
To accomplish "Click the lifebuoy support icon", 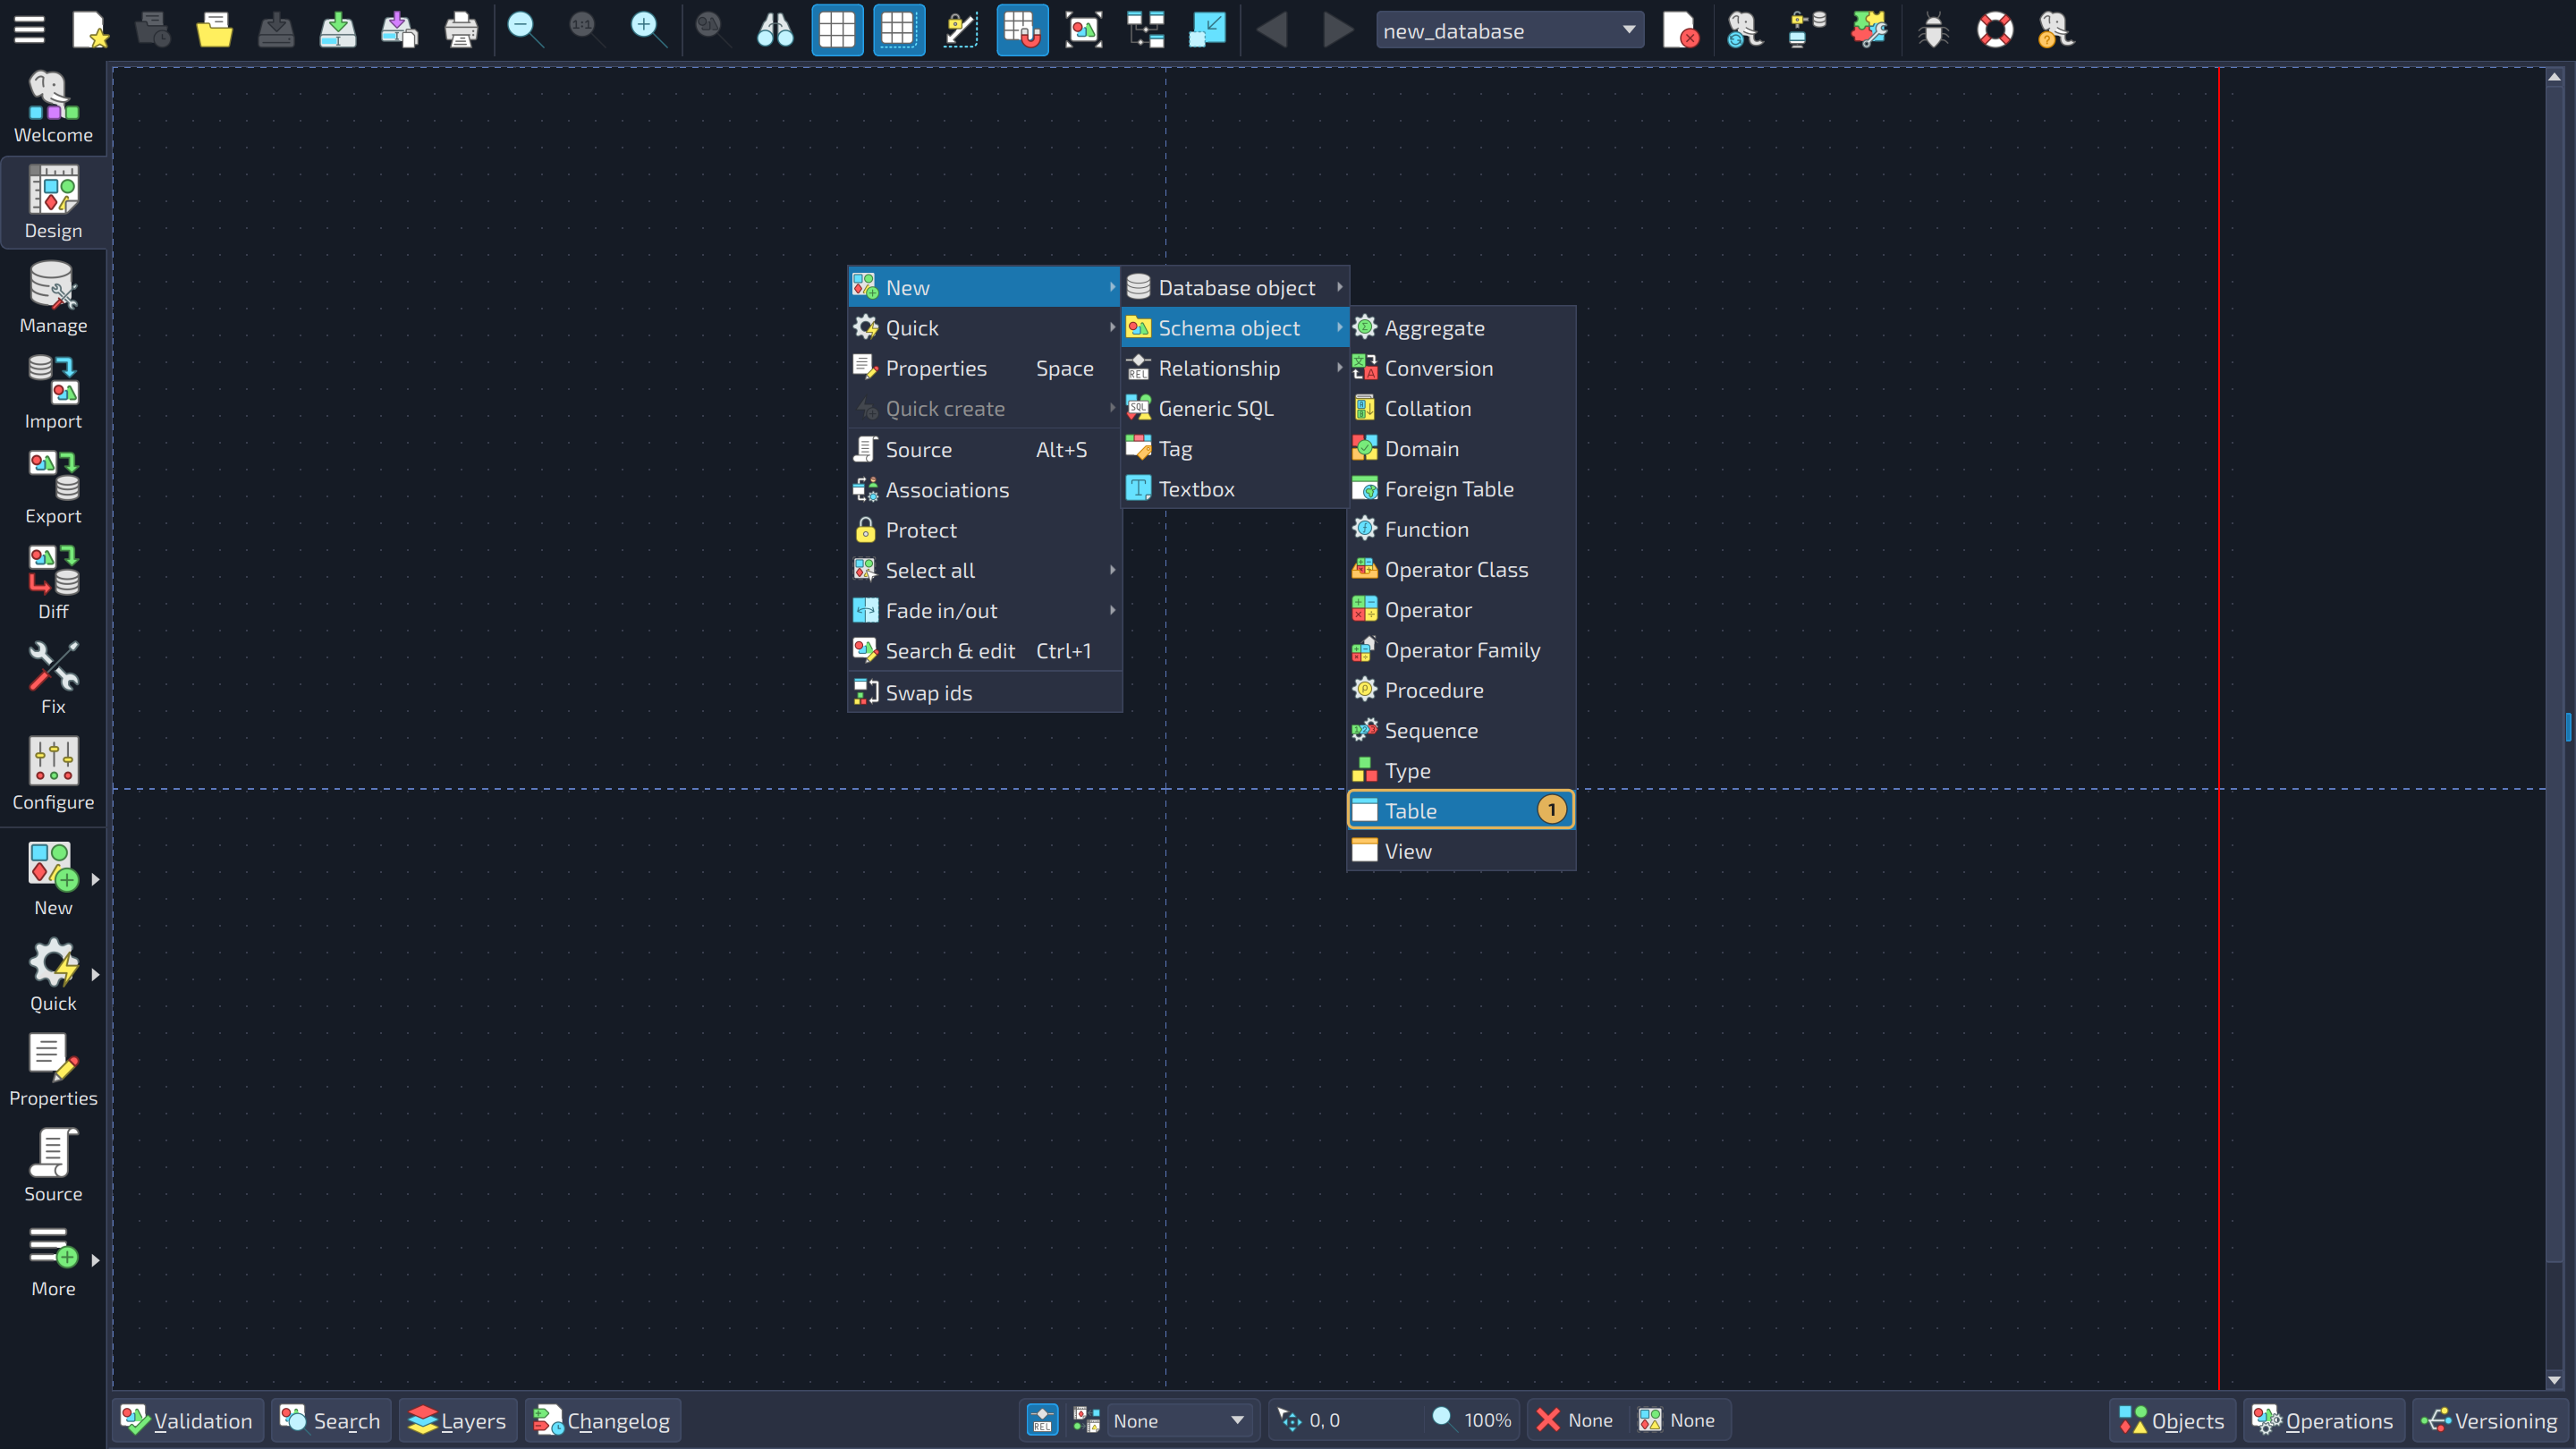I will (x=1994, y=30).
